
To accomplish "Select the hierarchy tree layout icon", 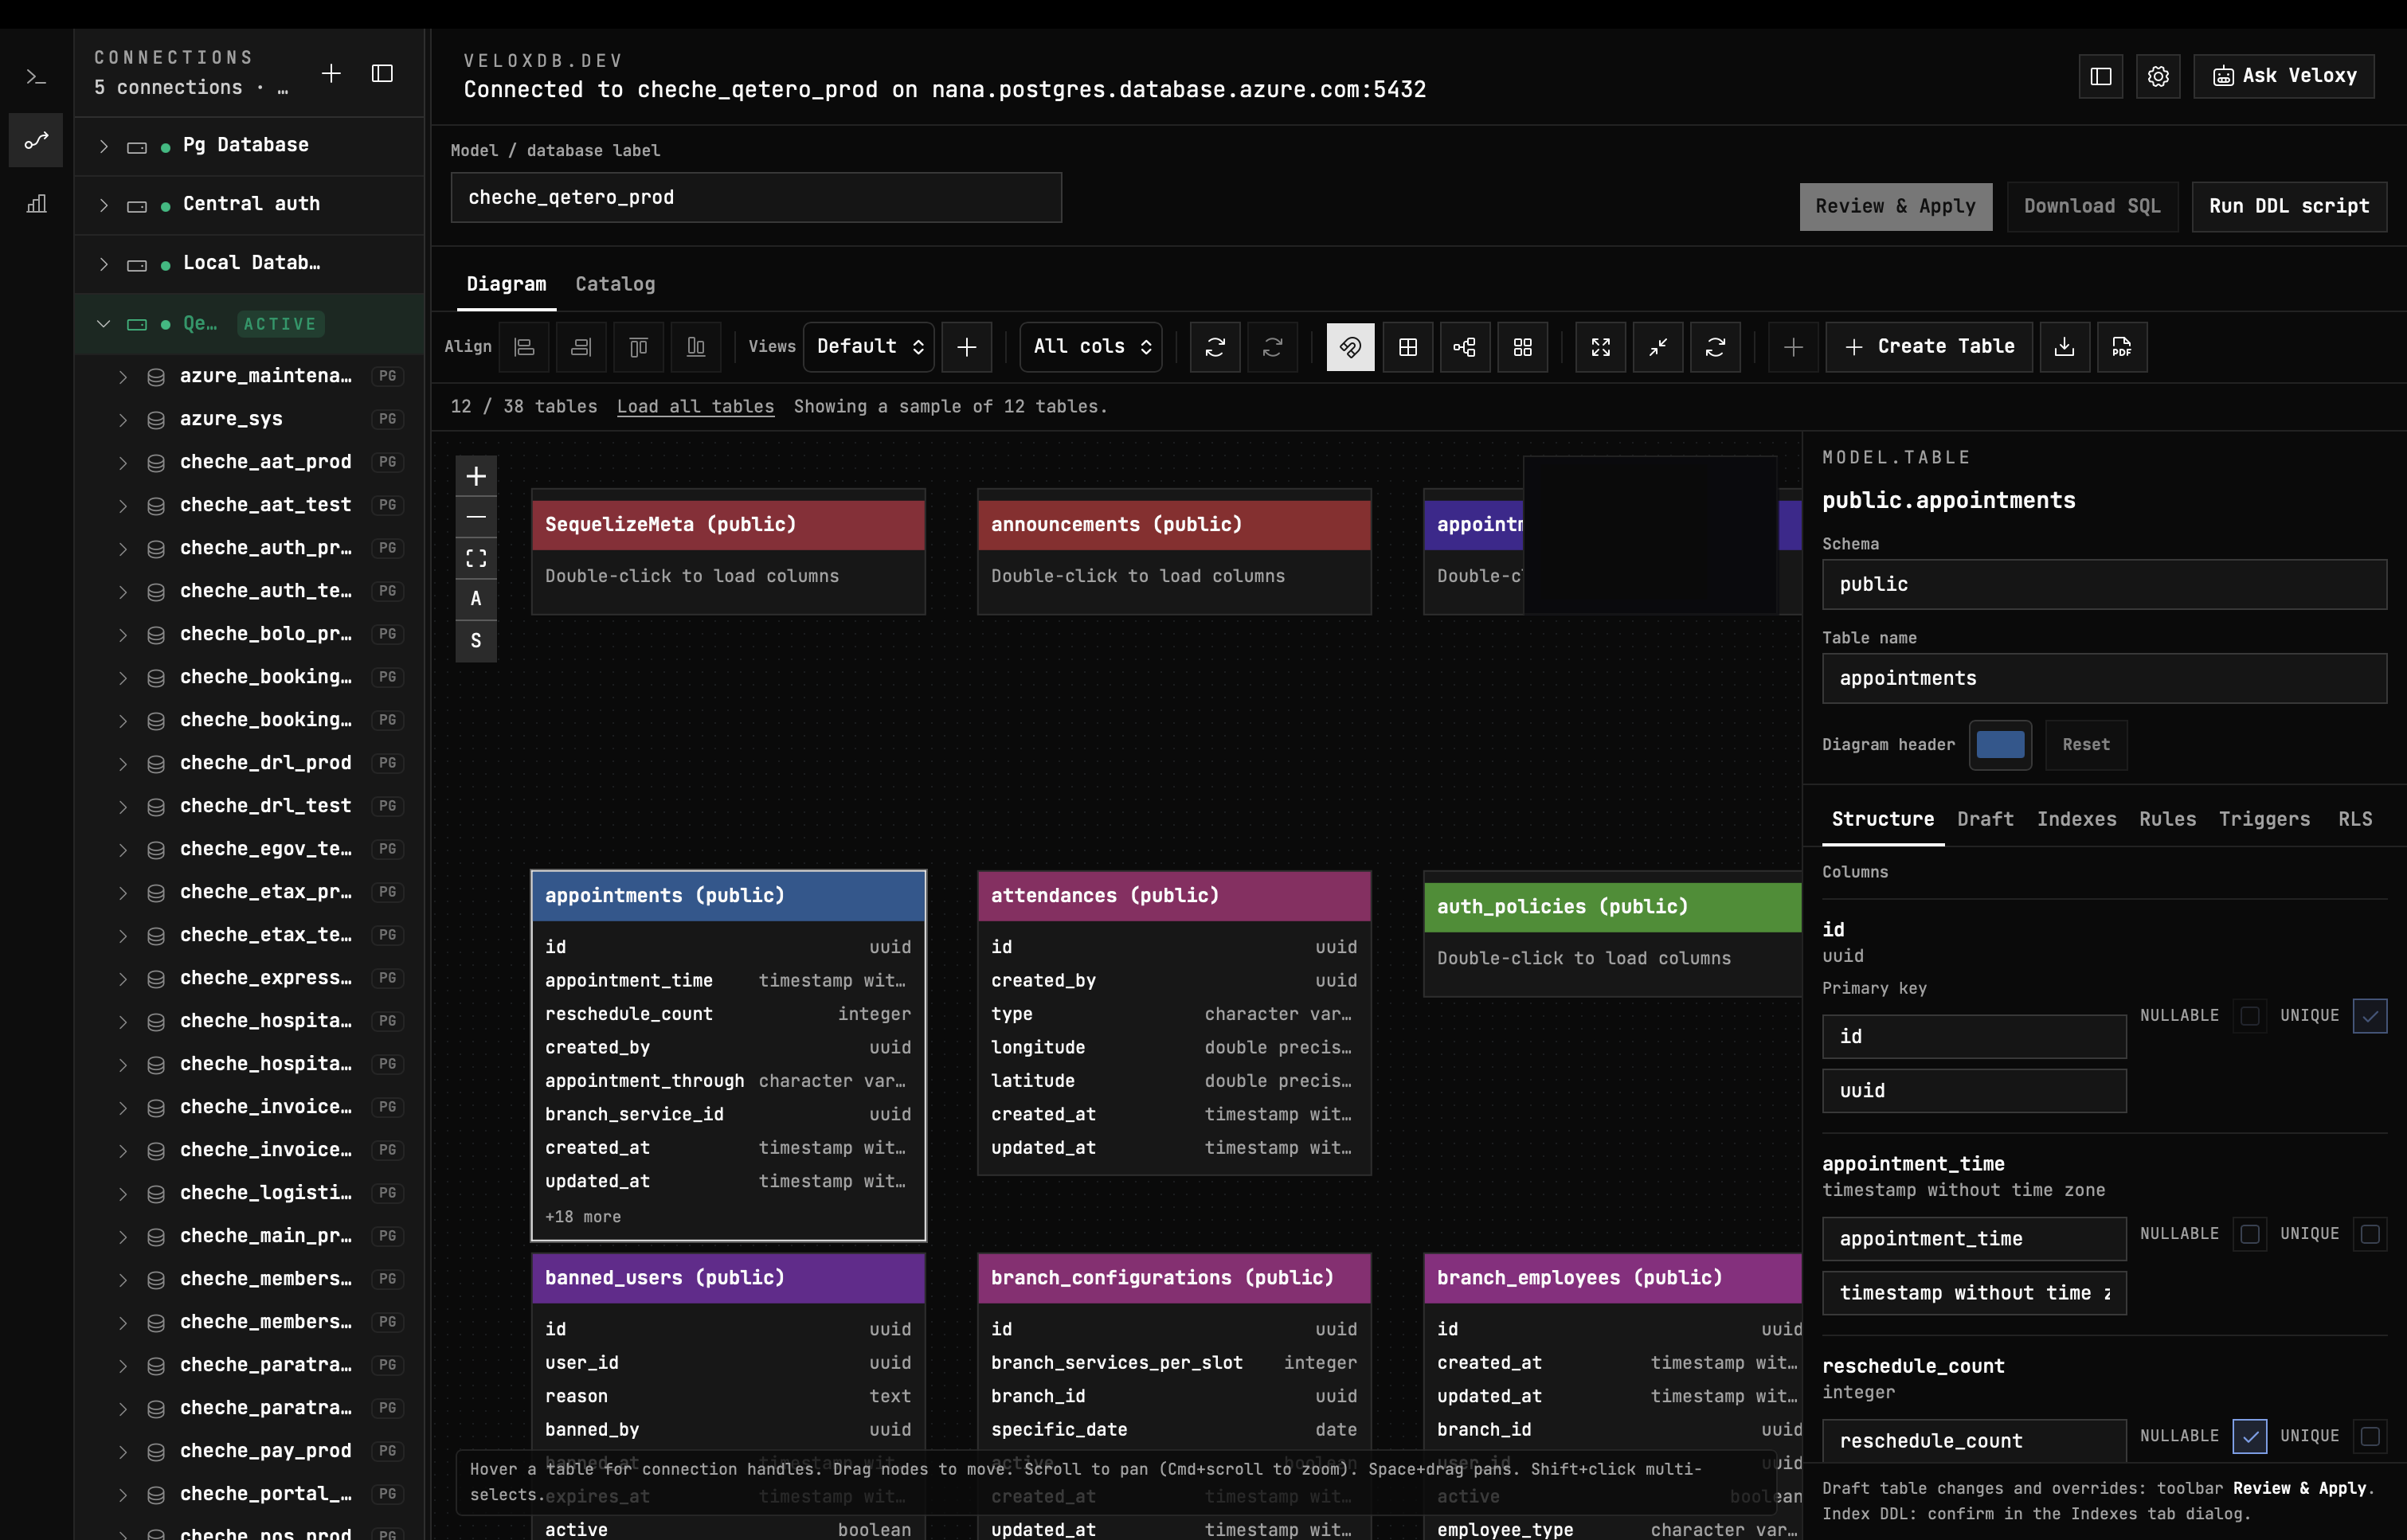I will [x=1465, y=347].
